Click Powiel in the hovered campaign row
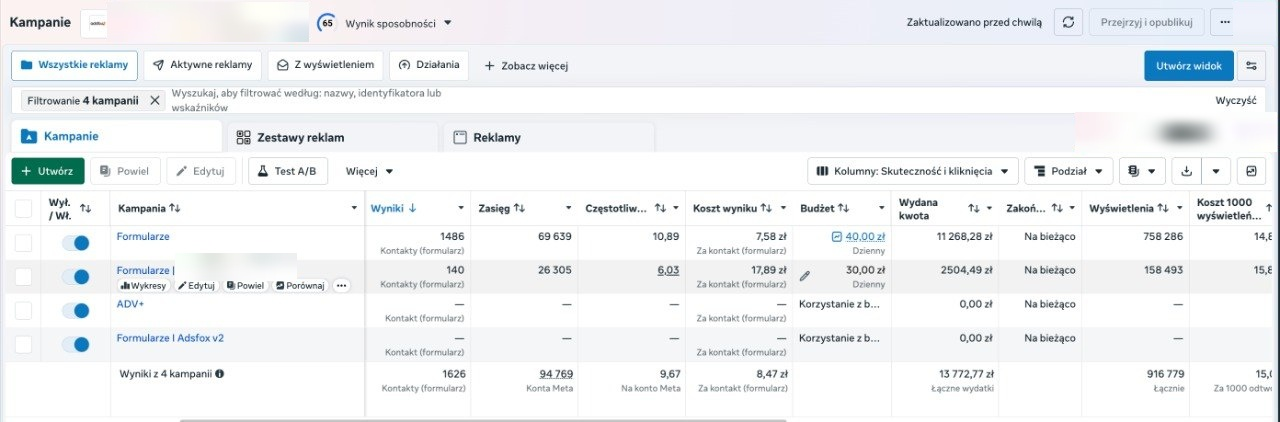 (246, 285)
